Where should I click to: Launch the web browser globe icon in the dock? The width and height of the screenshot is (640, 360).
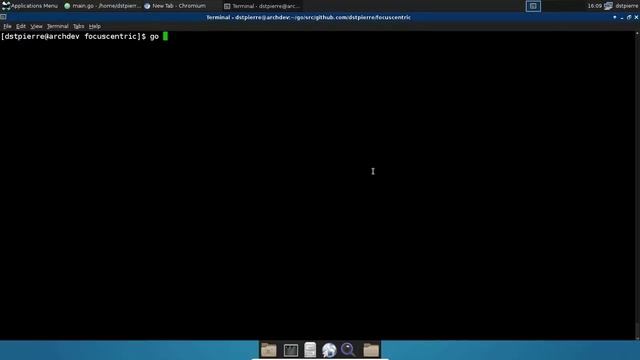click(x=329, y=350)
